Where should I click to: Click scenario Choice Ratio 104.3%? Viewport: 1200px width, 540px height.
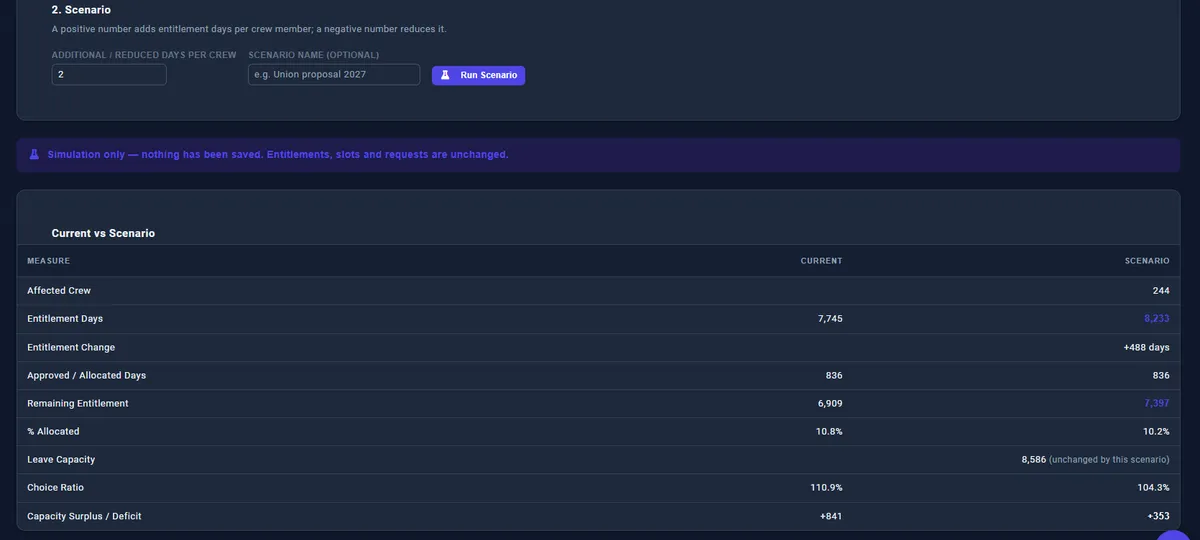(1153, 487)
